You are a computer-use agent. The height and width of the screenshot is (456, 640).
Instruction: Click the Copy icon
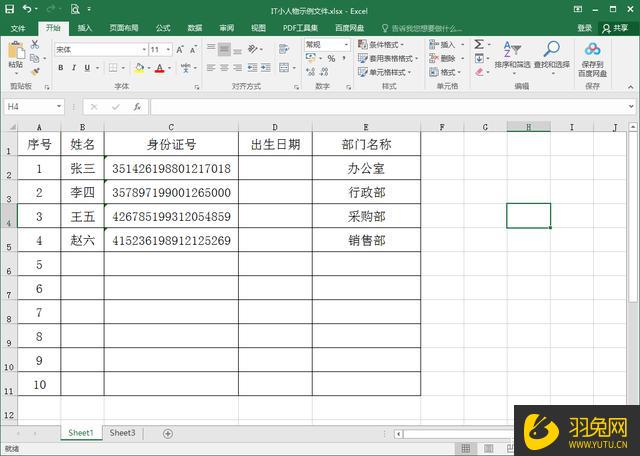35,58
